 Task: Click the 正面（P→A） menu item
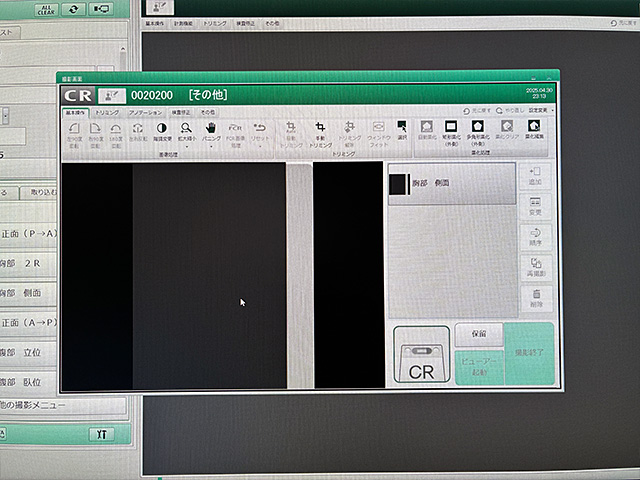pos(28,234)
